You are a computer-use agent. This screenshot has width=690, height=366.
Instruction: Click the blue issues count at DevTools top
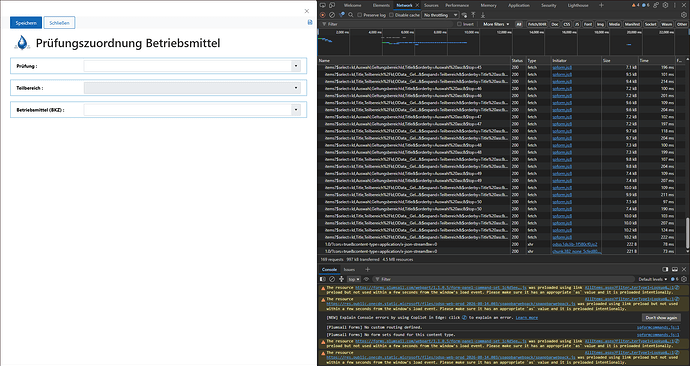click(646, 5)
